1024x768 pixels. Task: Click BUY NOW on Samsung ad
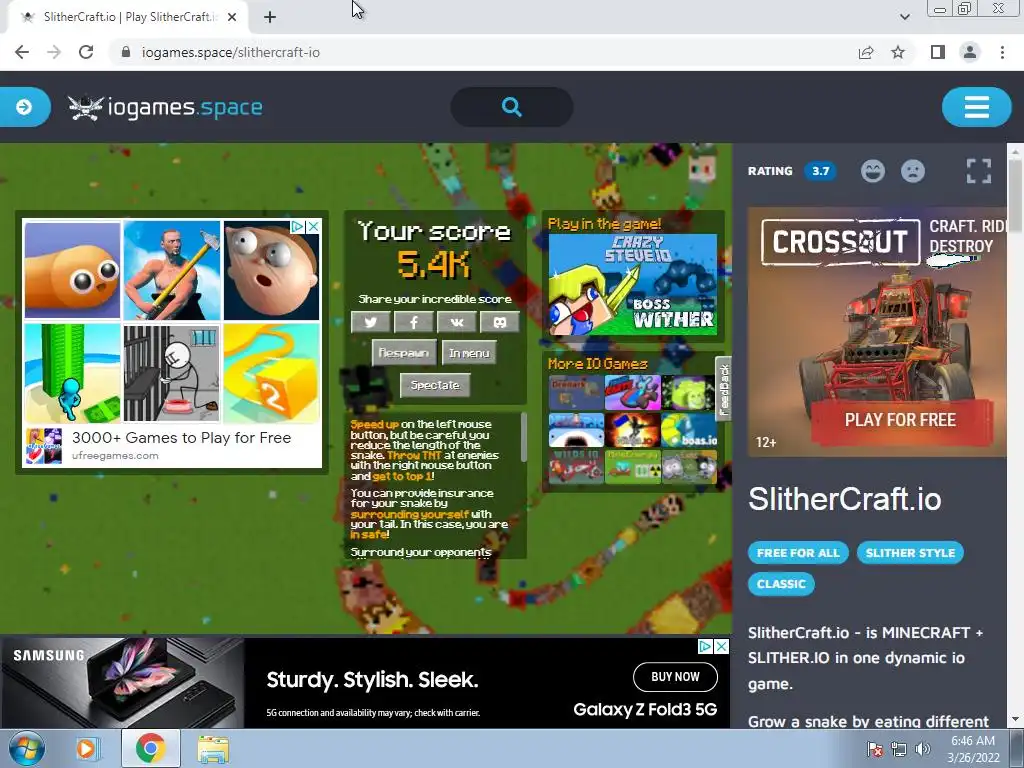pyautogui.click(x=675, y=677)
